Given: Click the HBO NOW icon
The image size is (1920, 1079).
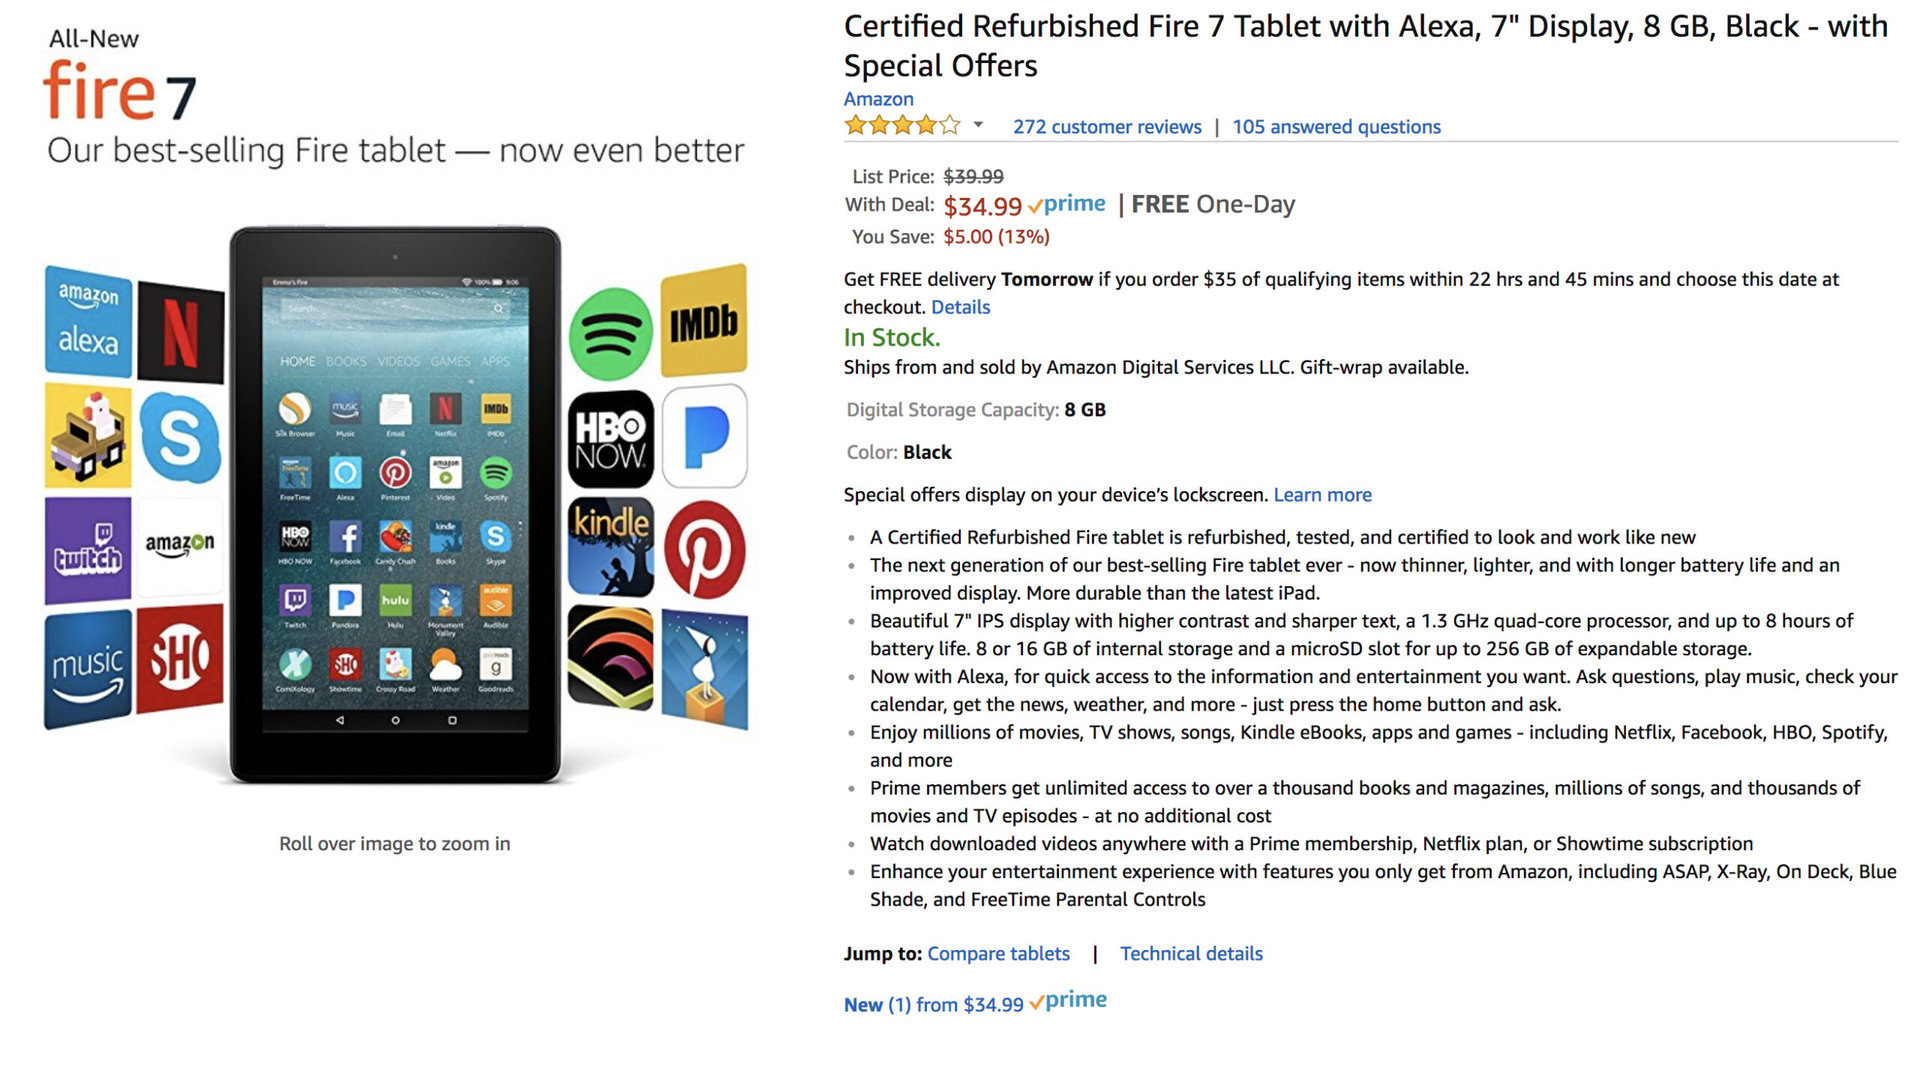Looking at the screenshot, I should tap(612, 440).
